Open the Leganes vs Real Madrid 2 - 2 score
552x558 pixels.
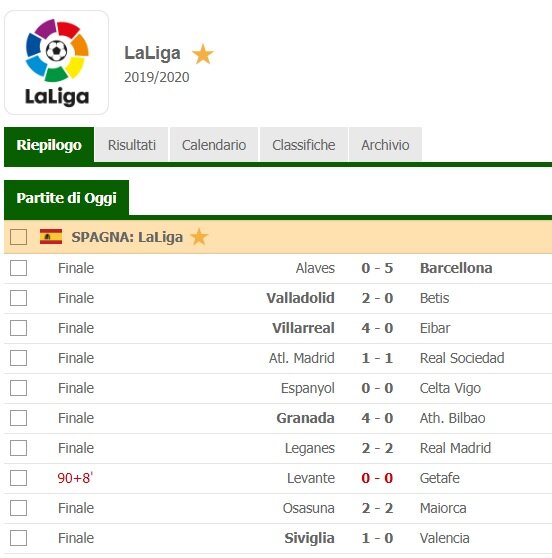point(377,448)
